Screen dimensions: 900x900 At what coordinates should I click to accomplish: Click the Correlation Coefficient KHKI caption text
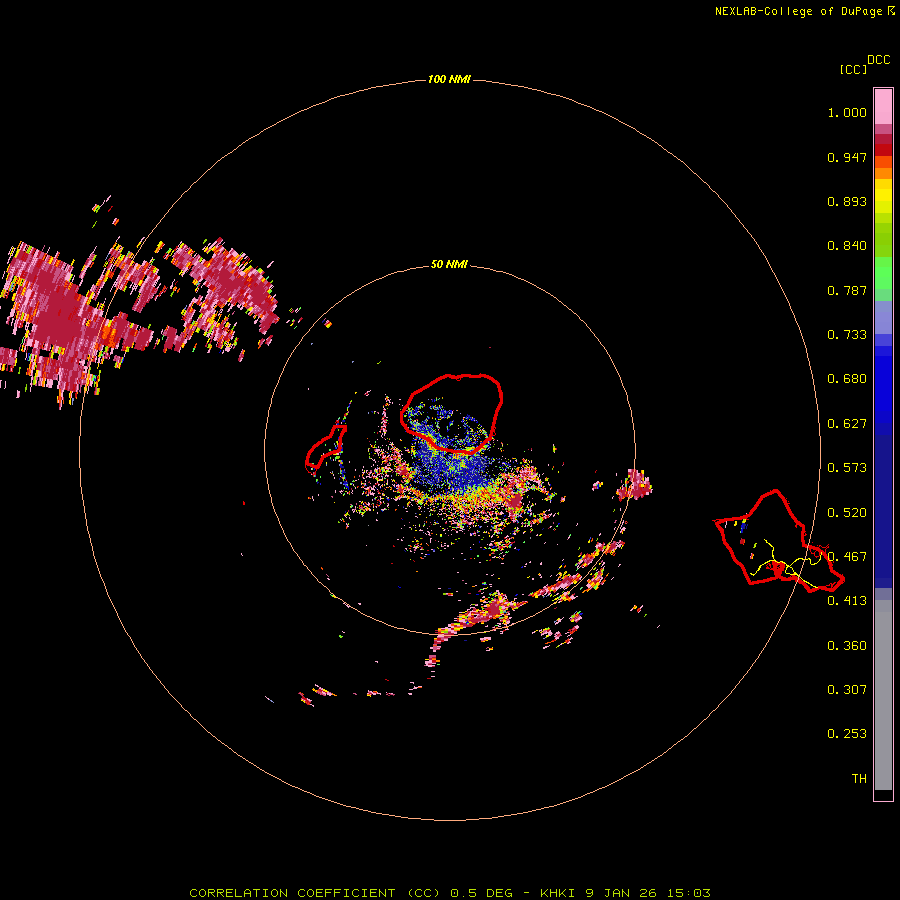pos(450,893)
